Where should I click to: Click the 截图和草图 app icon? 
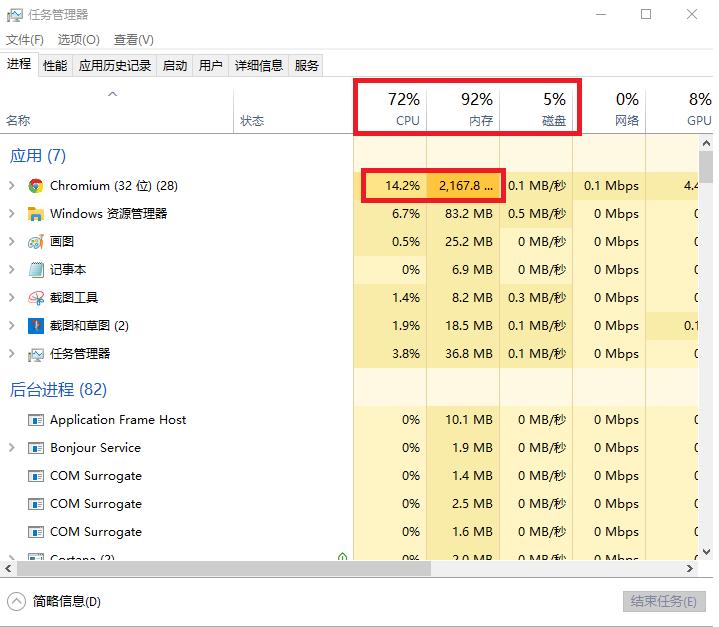[x=35, y=326]
